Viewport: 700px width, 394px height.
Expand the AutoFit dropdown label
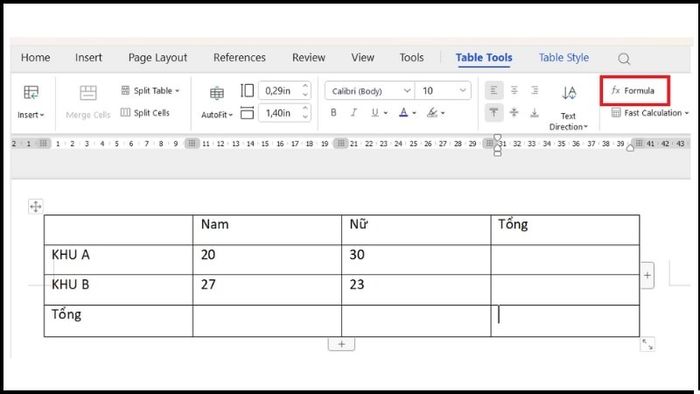click(x=217, y=115)
